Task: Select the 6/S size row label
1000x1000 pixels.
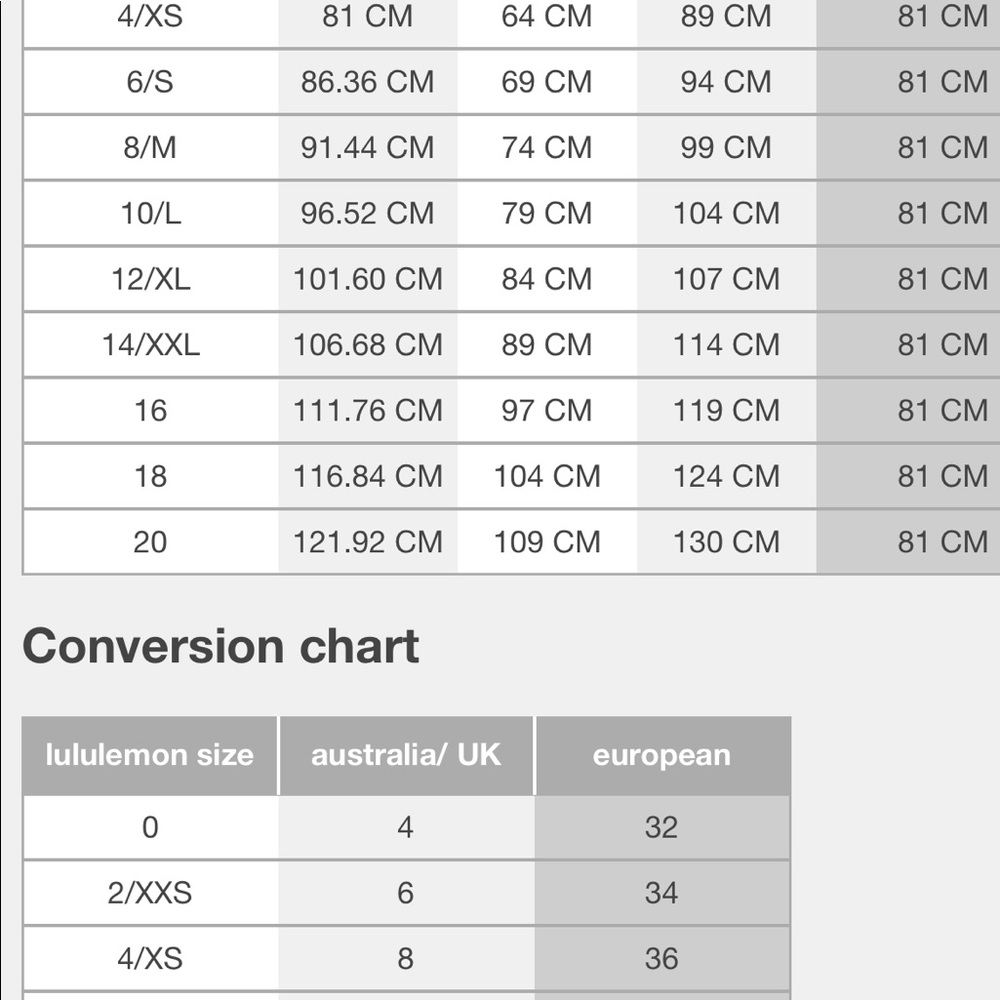Action: coord(150,82)
